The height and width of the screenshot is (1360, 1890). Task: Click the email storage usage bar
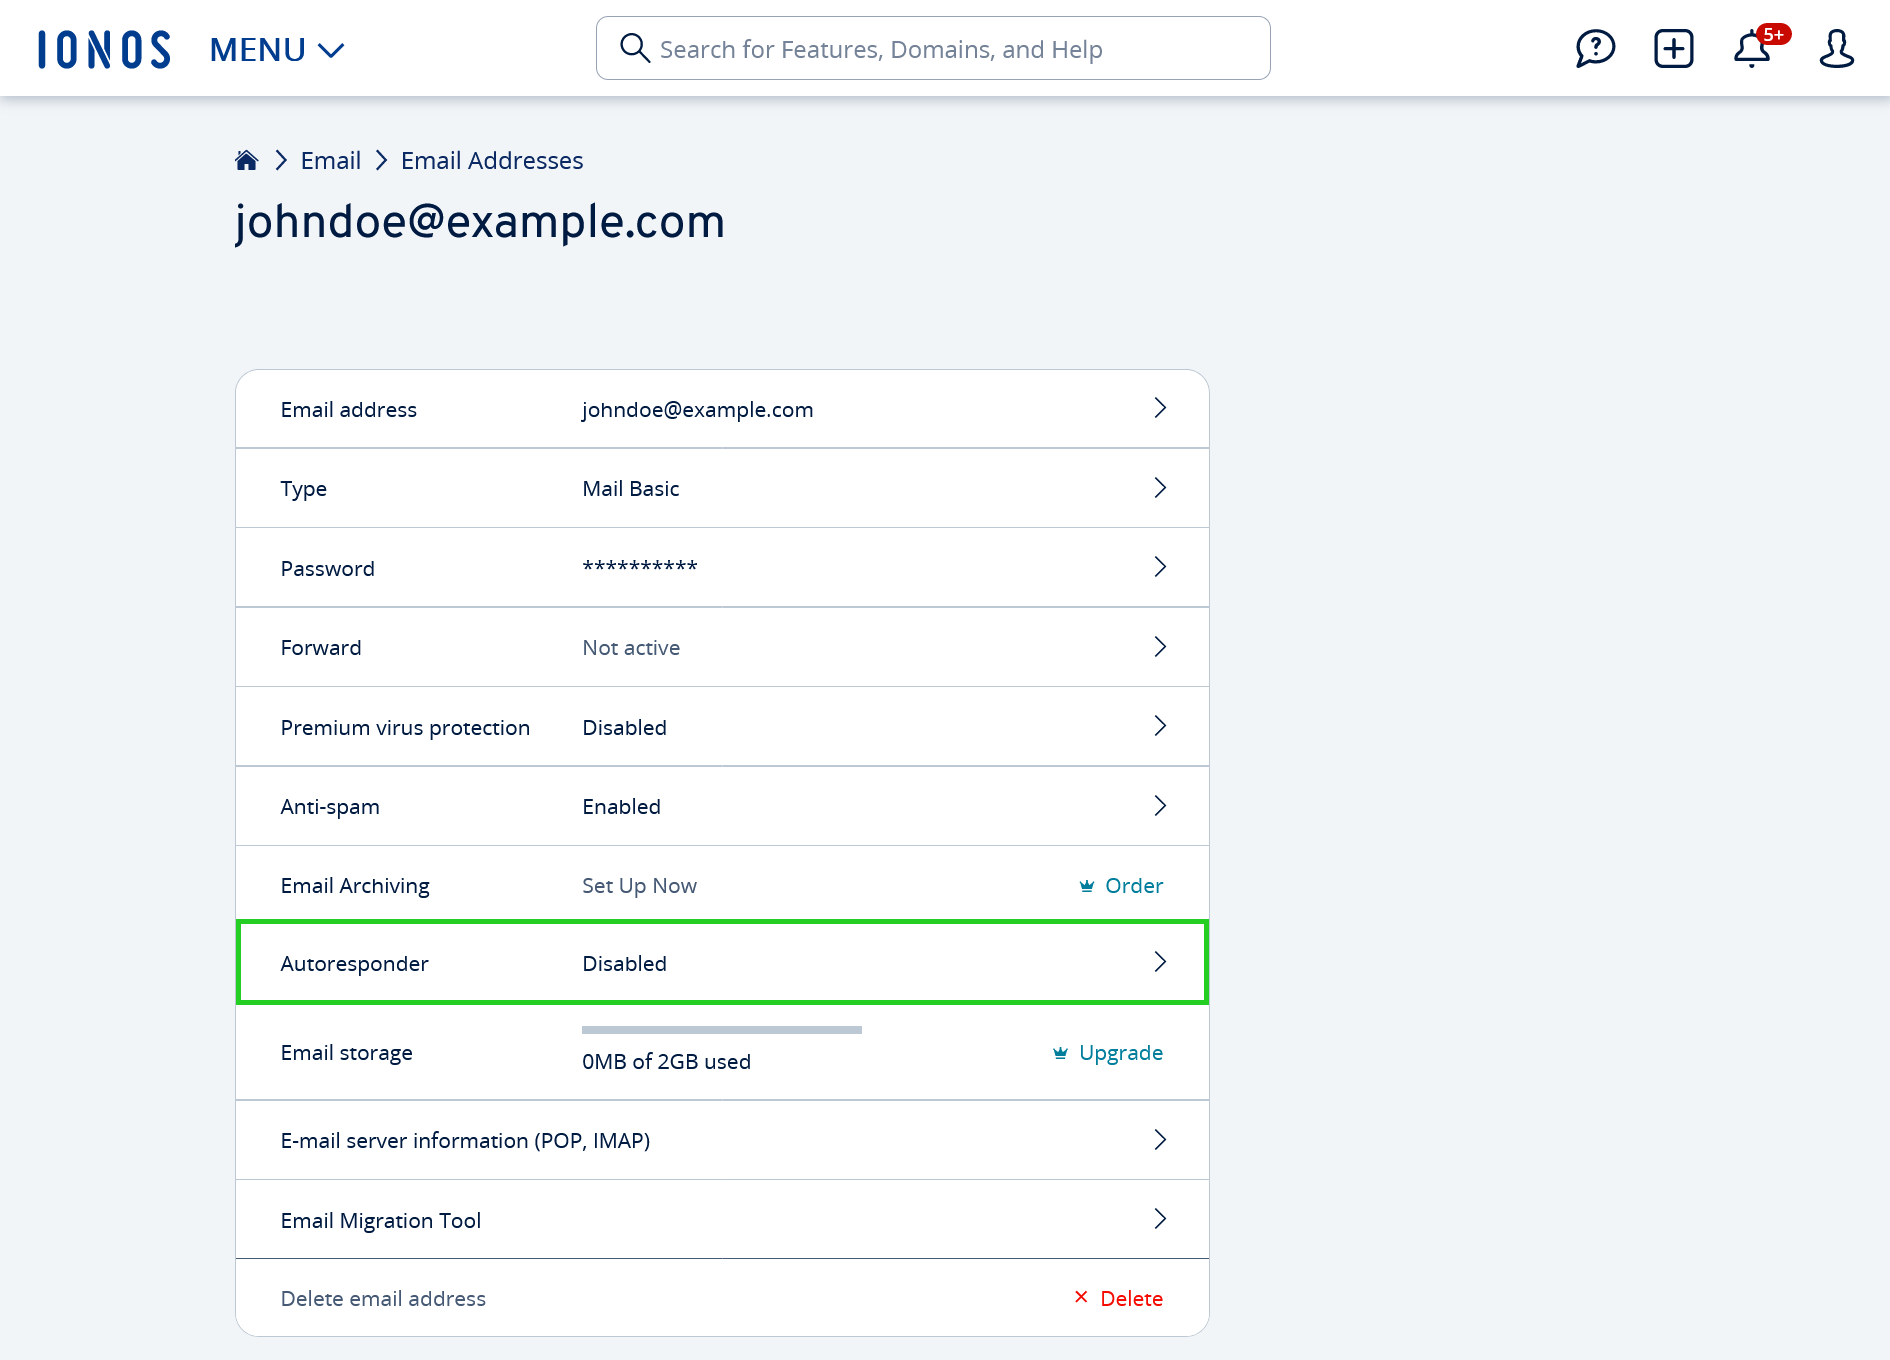(x=722, y=1029)
